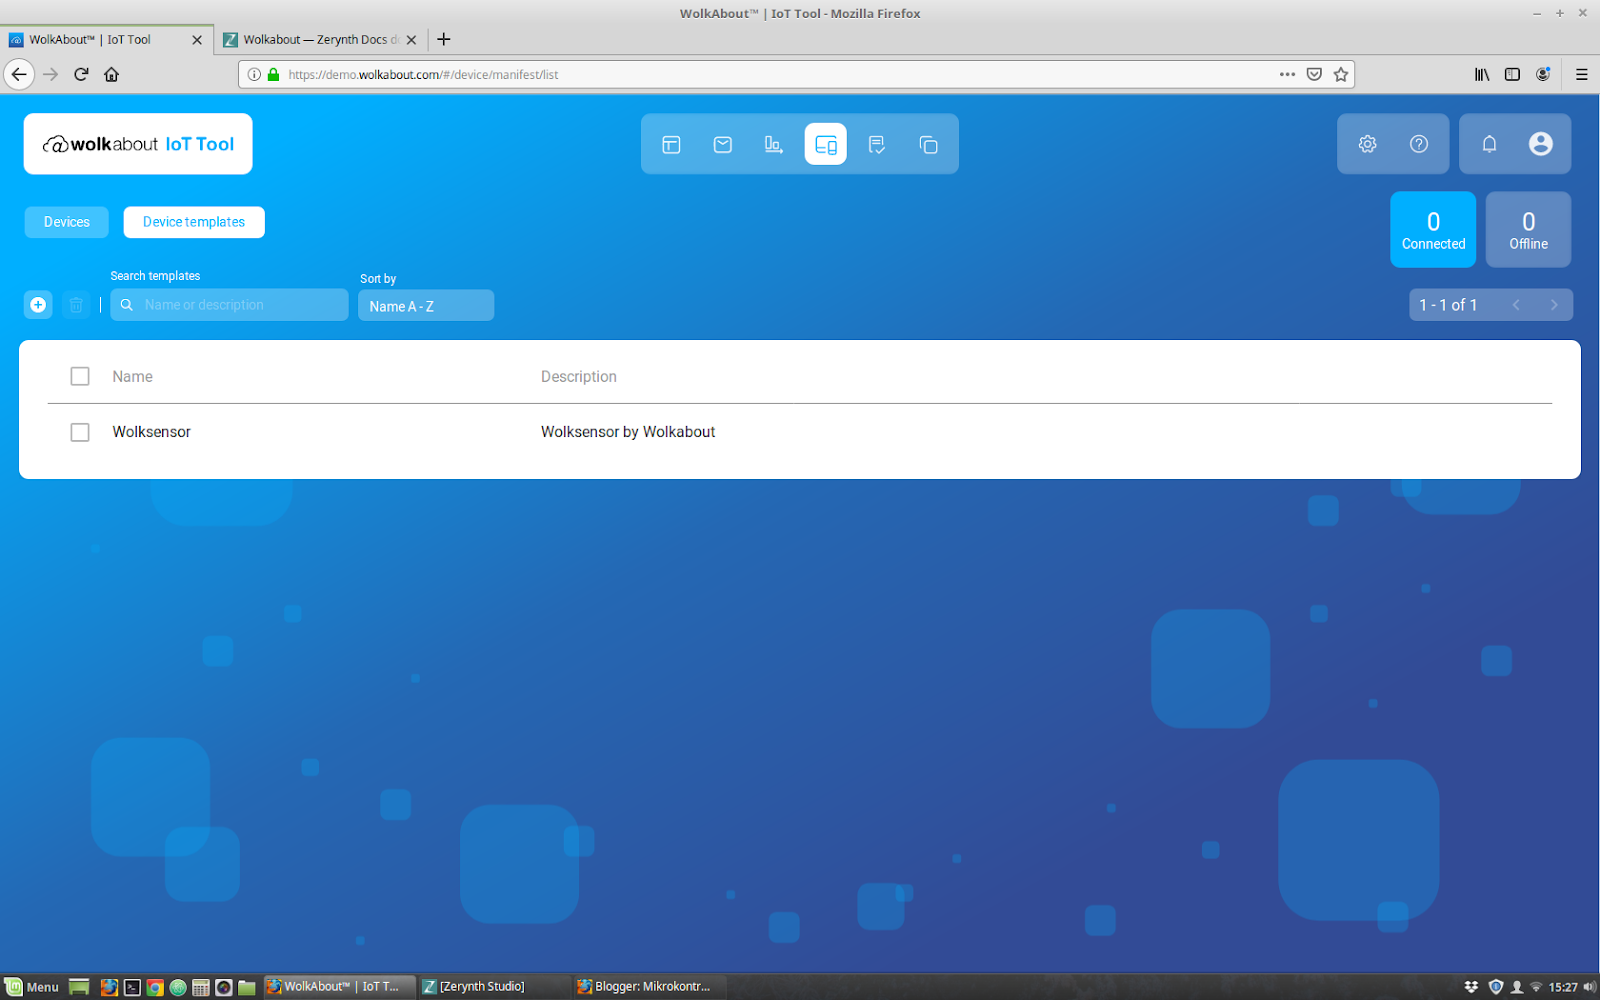The width and height of the screenshot is (1600, 1000).
Task: Open the messages envelope icon
Action: [x=723, y=144]
